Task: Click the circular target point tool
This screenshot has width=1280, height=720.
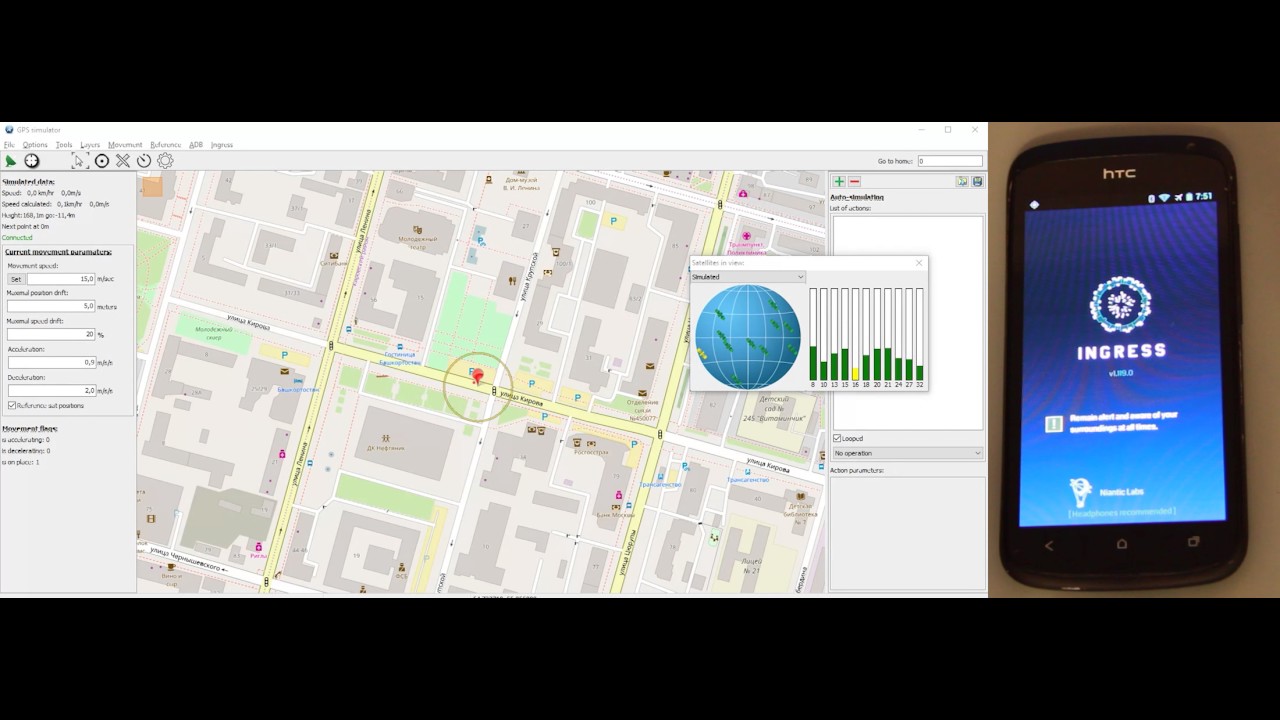Action: click(x=102, y=161)
